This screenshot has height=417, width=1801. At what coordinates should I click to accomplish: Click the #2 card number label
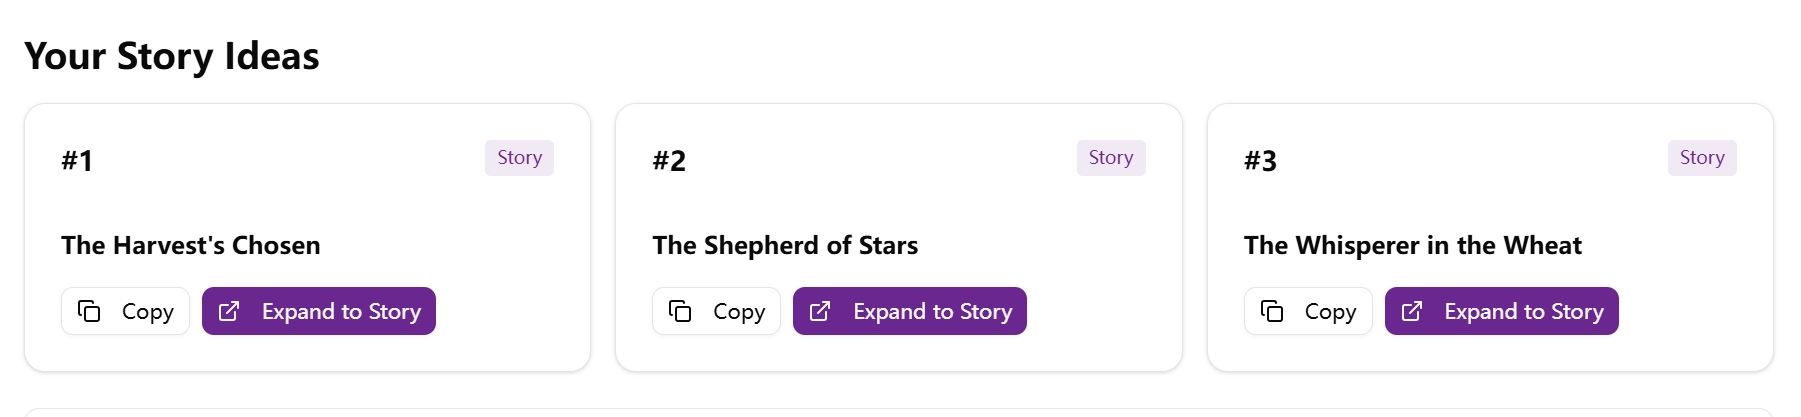(x=669, y=161)
